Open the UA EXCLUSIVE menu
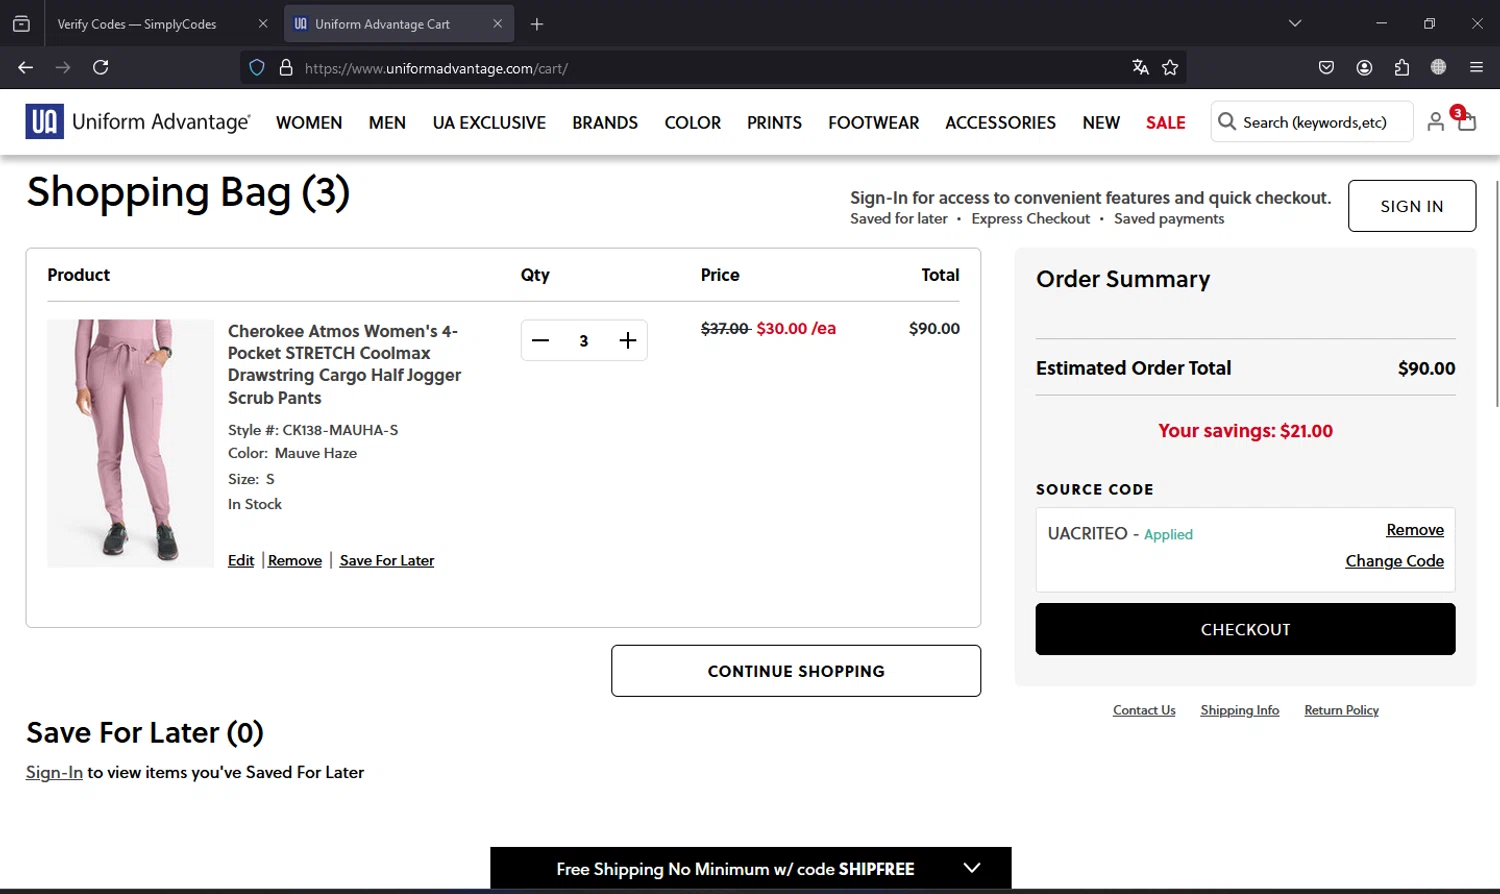Image resolution: width=1500 pixels, height=894 pixels. point(489,123)
